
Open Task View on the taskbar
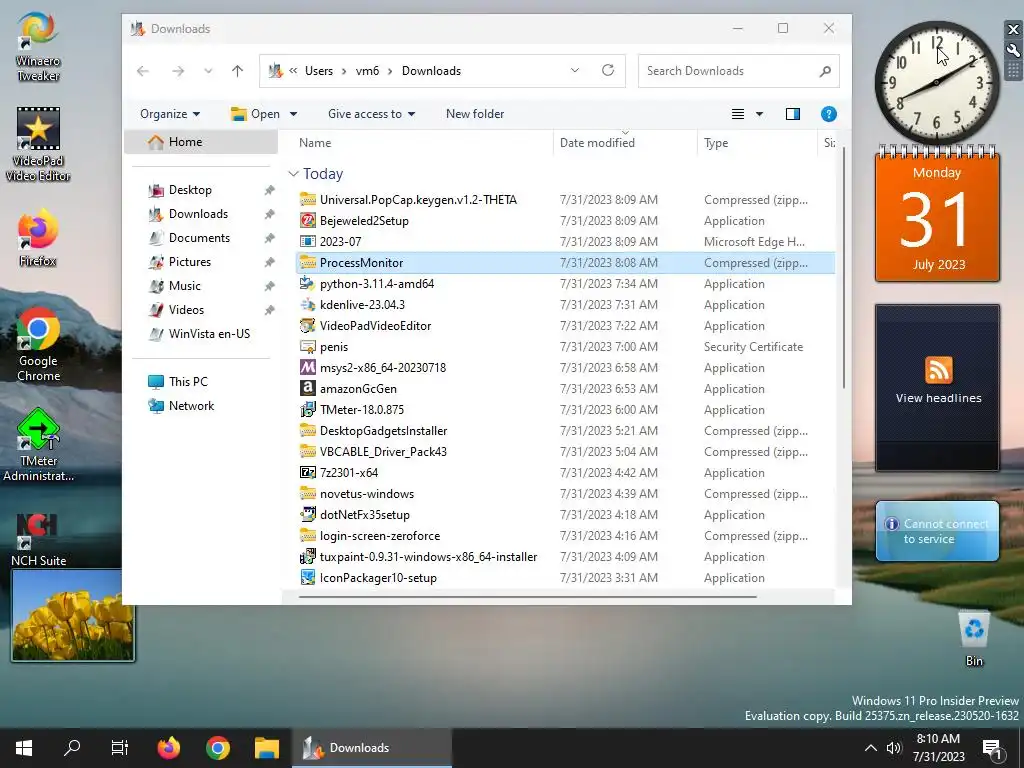120,748
